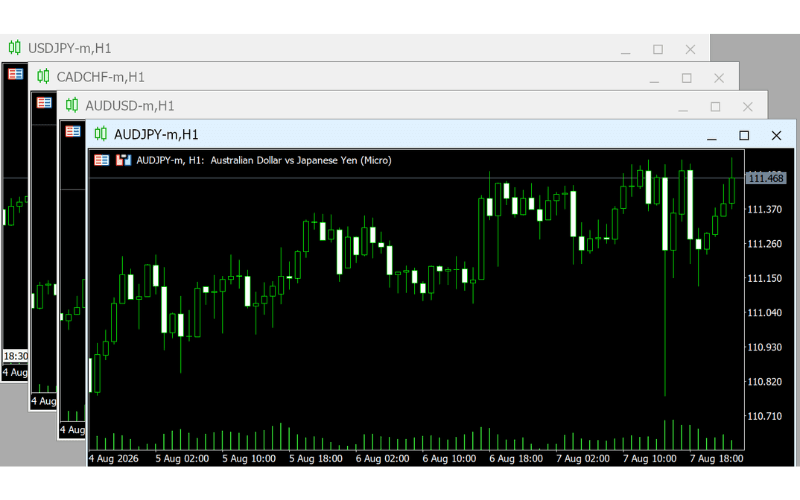This screenshot has width=800, height=500.
Task: Maximize the AUDJPY-m,H1 window
Action: tap(744, 135)
